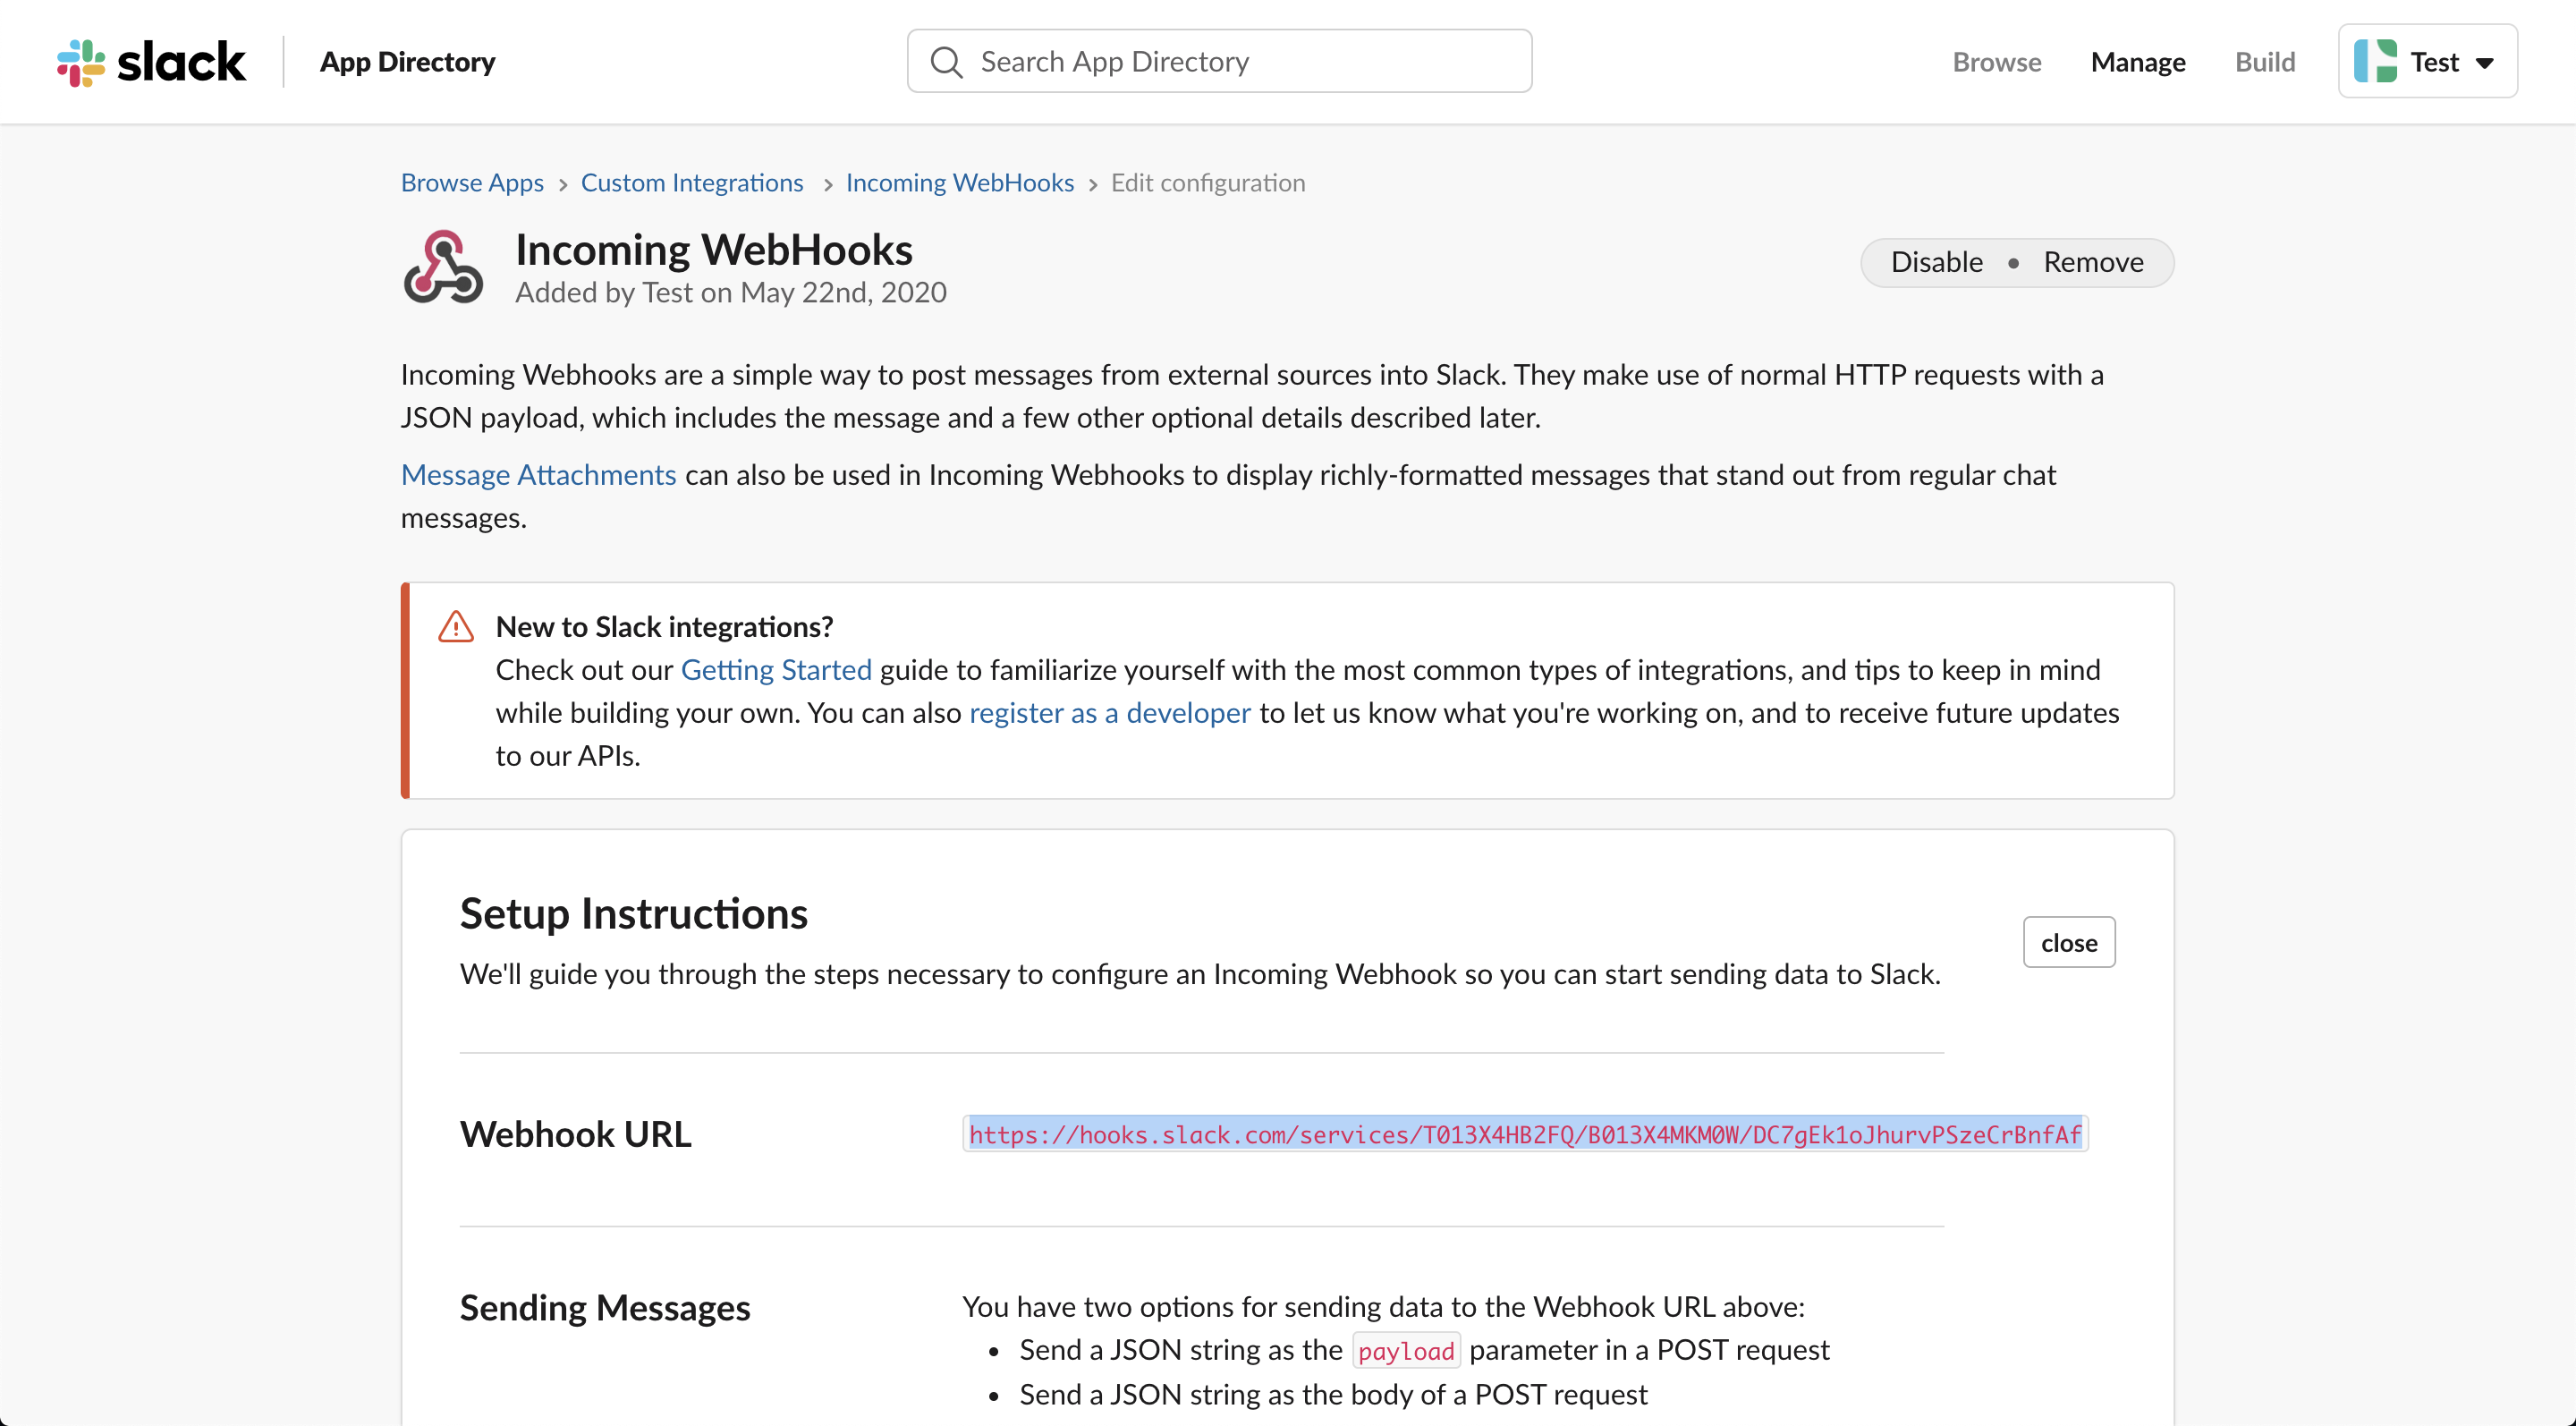Click 'Added by Test on May 22nd, 2020'

[x=731, y=292]
